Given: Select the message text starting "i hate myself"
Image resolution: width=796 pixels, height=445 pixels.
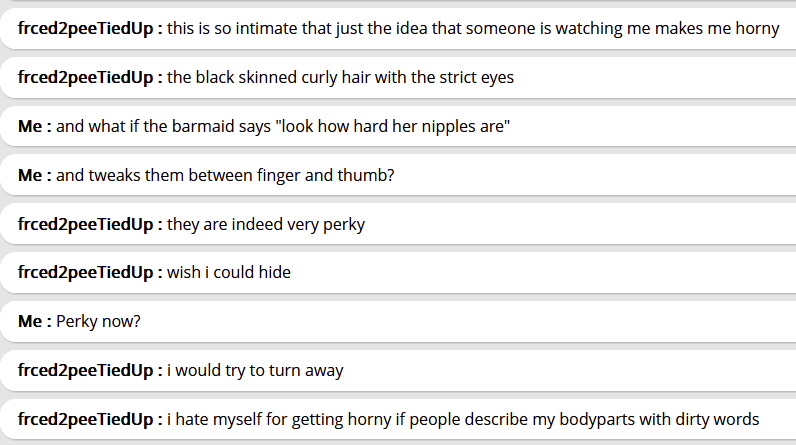Looking at the screenshot, I should click(463, 419).
